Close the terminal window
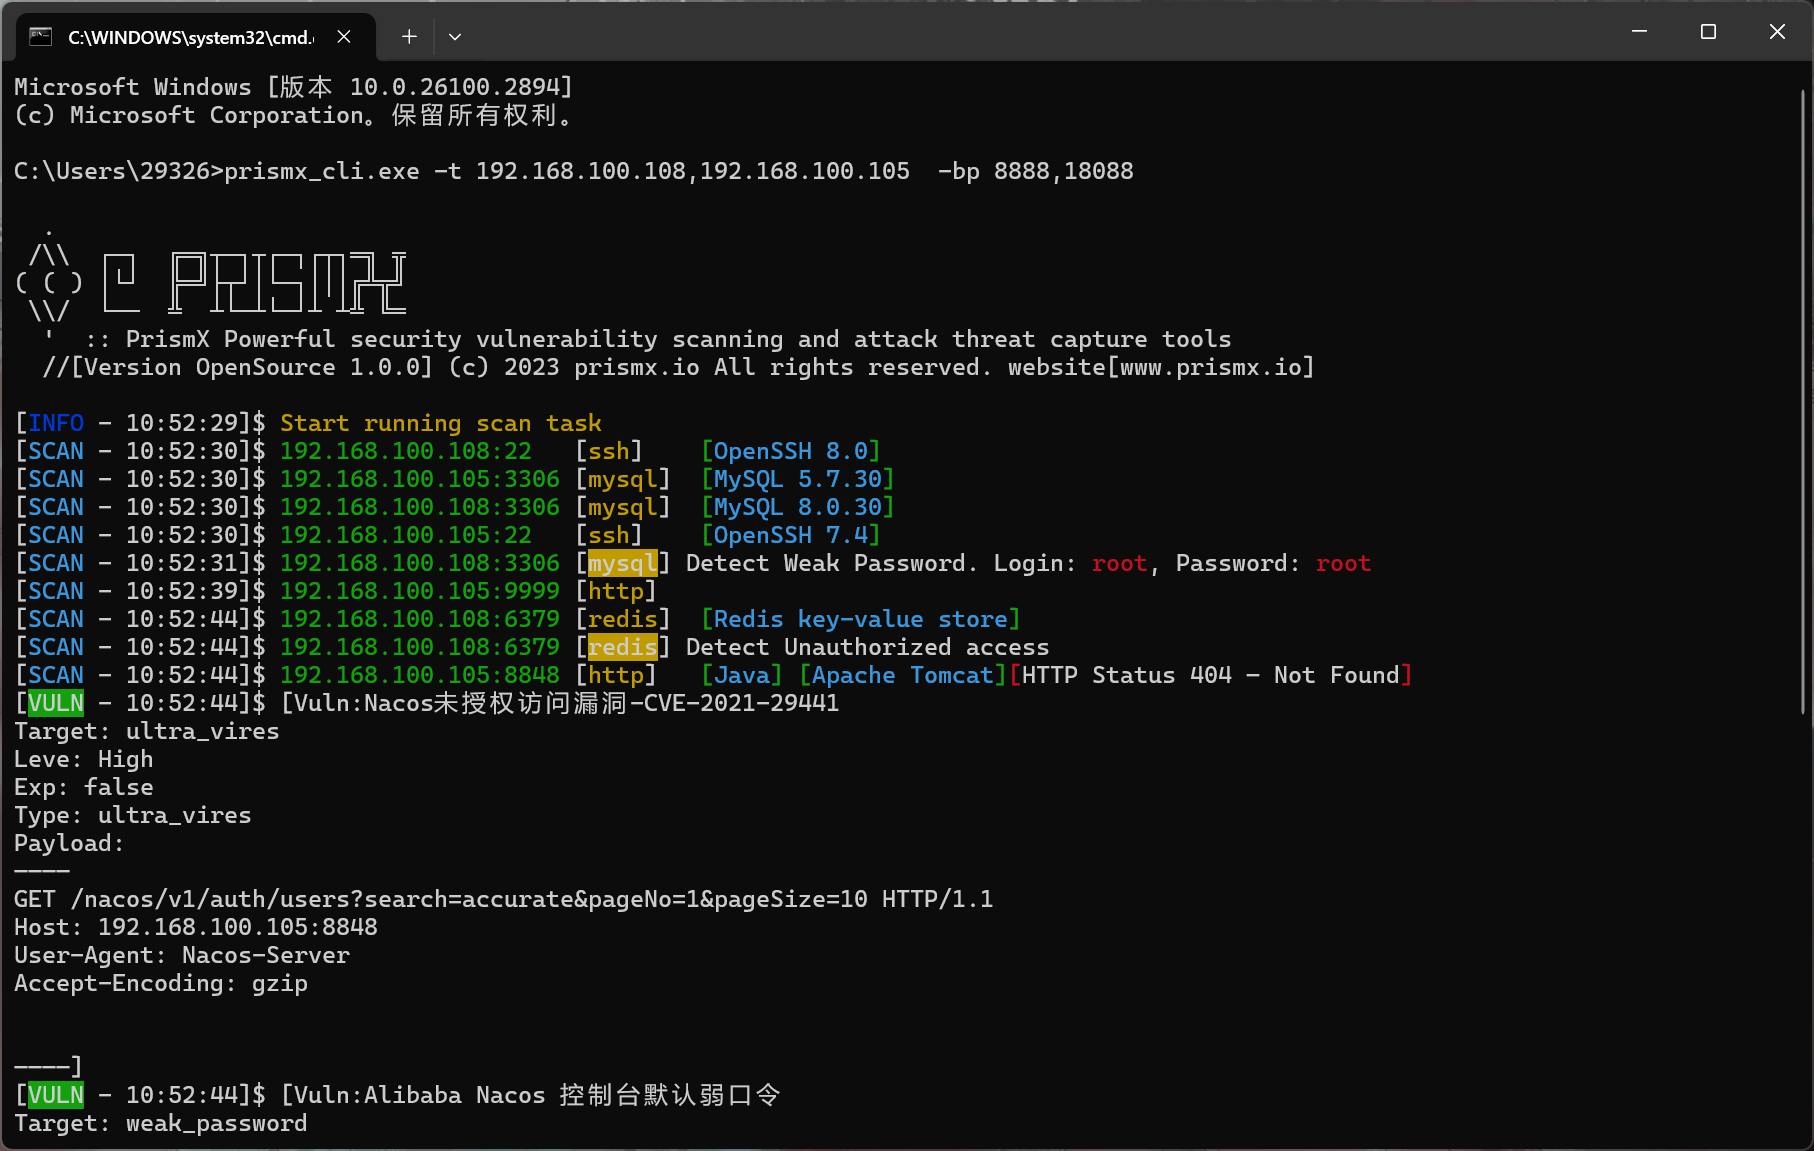This screenshot has height=1151, width=1814. [x=1777, y=32]
